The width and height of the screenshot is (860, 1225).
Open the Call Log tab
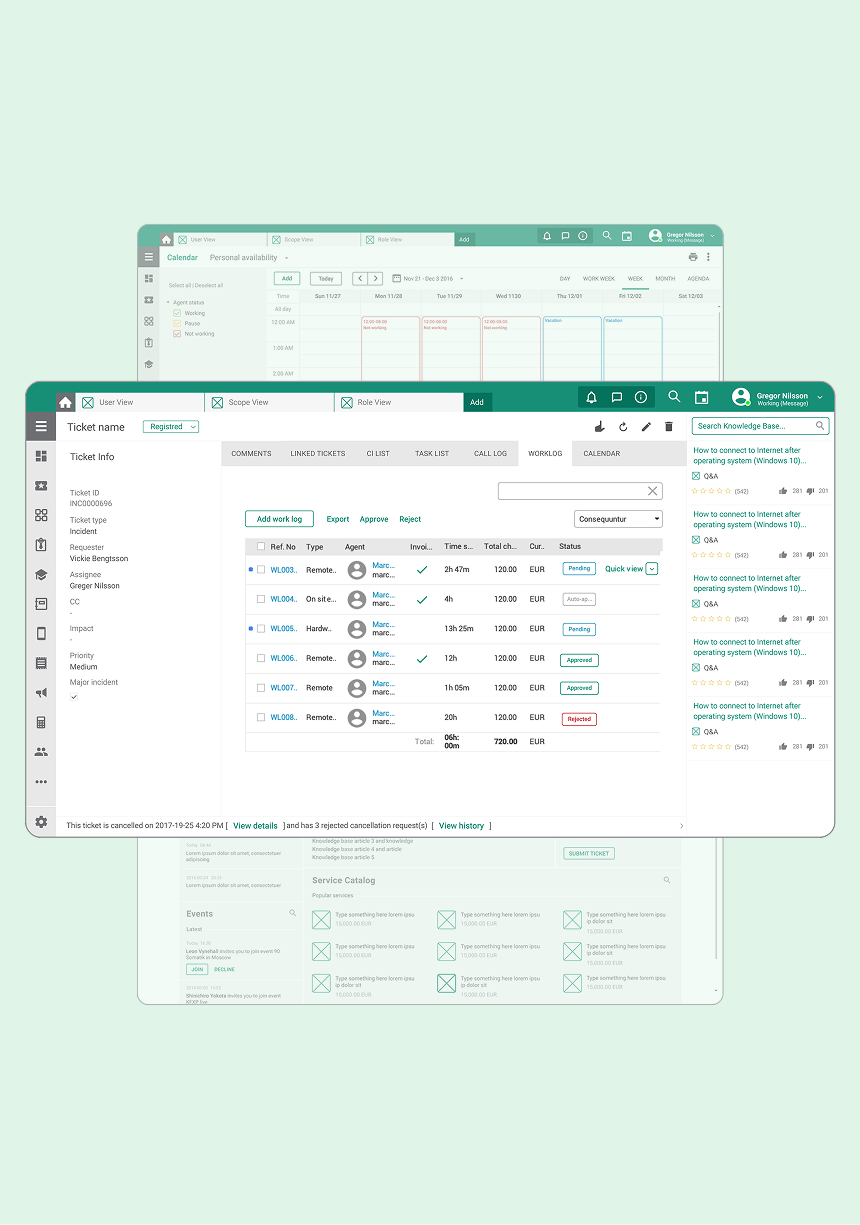(490, 454)
